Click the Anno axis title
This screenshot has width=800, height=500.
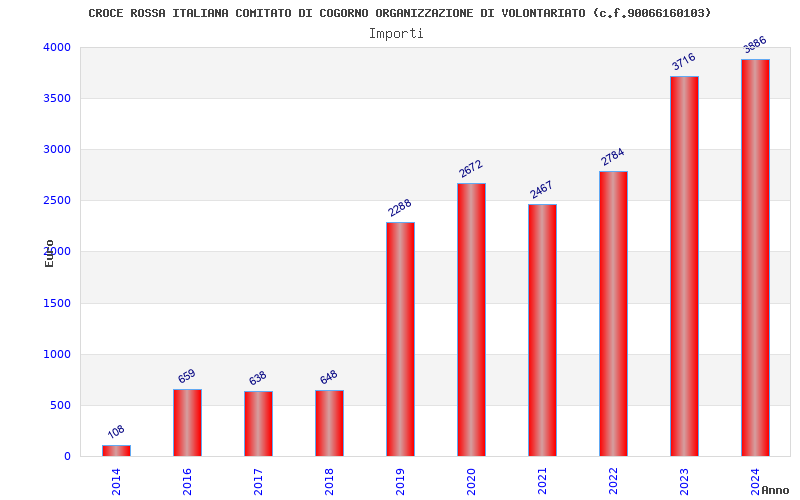click(775, 490)
